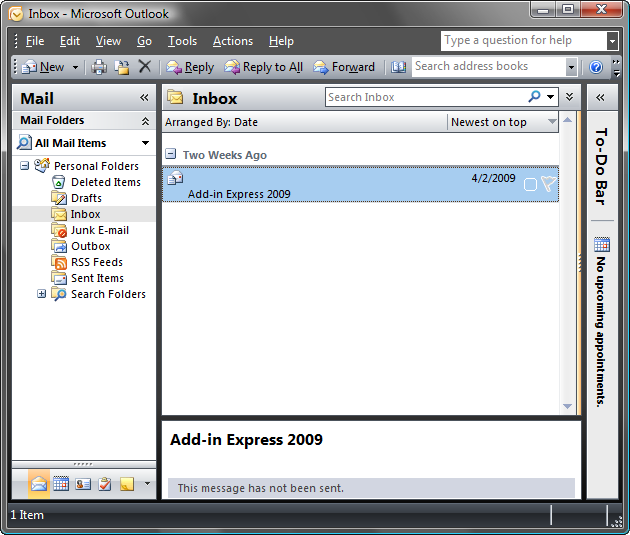This screenshot has height=535, width=630.
Task: Click the calendar icon in To-Do Bar
Action: (602, 244)
